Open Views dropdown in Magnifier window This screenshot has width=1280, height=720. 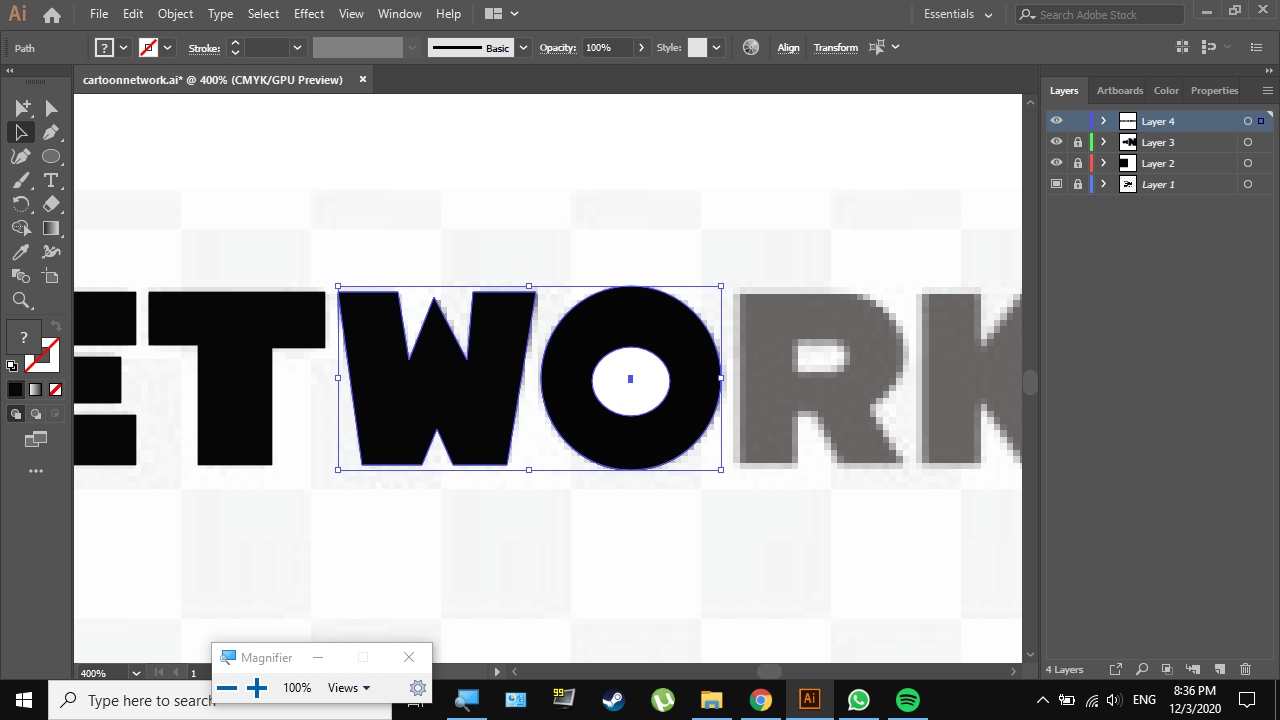click(x=349, y=688)
